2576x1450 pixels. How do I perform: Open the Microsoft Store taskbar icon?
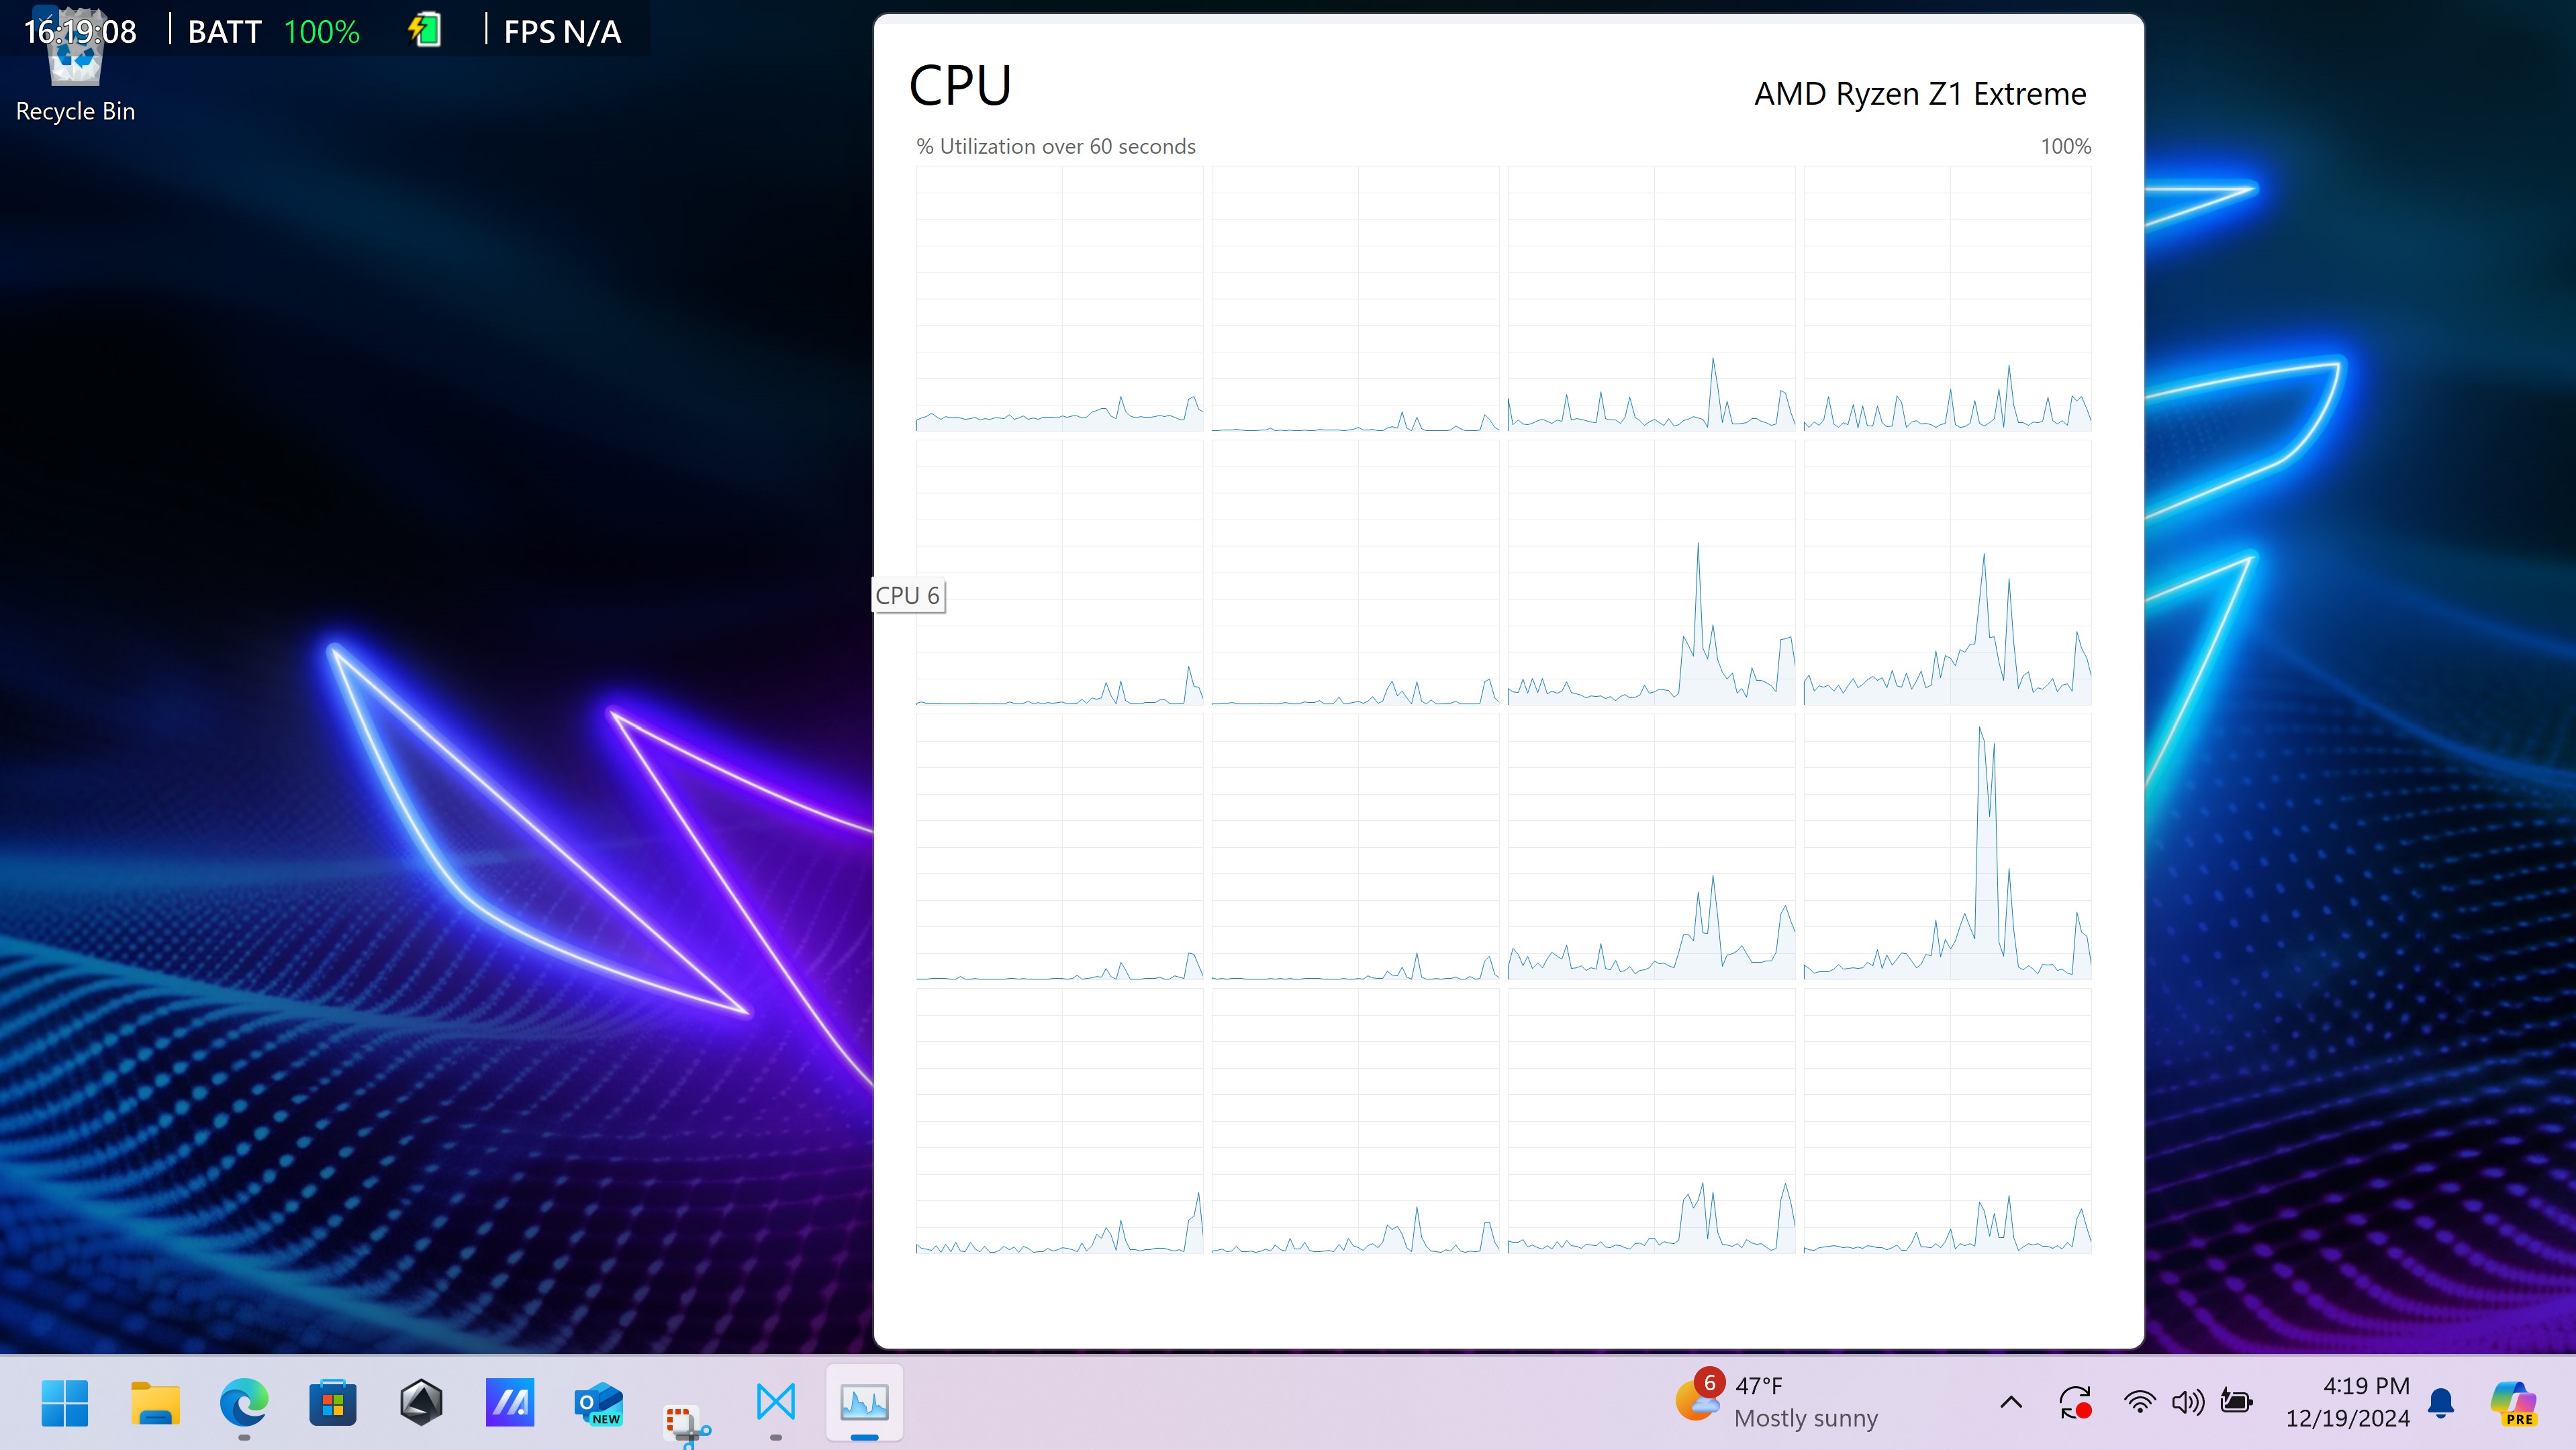[x=333, y=1403]
